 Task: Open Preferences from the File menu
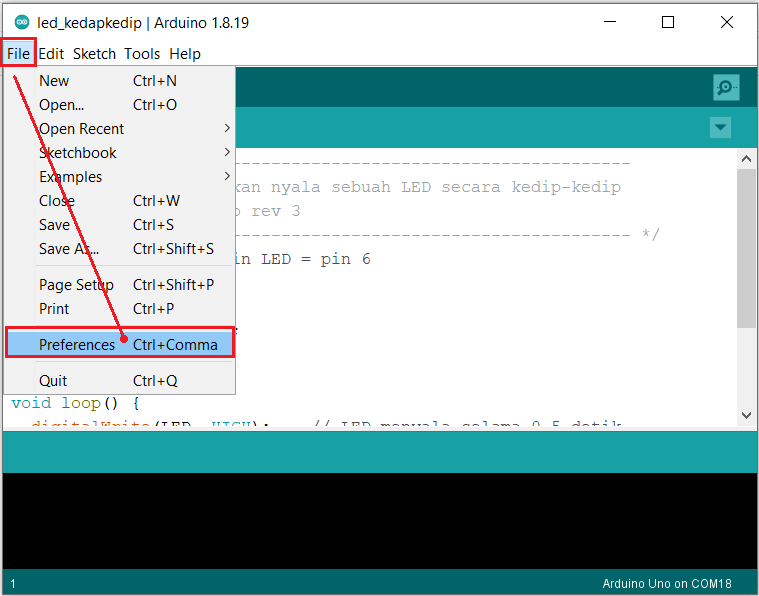click(x=120, y=344)
